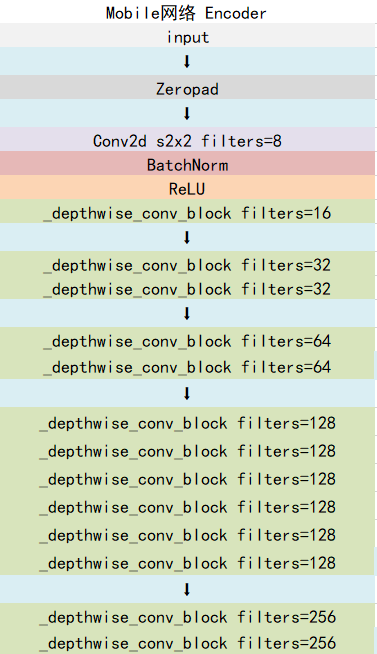377x654 pixels.
Task: Click the arrow below the input cell
Action: (x=187, y=62)
